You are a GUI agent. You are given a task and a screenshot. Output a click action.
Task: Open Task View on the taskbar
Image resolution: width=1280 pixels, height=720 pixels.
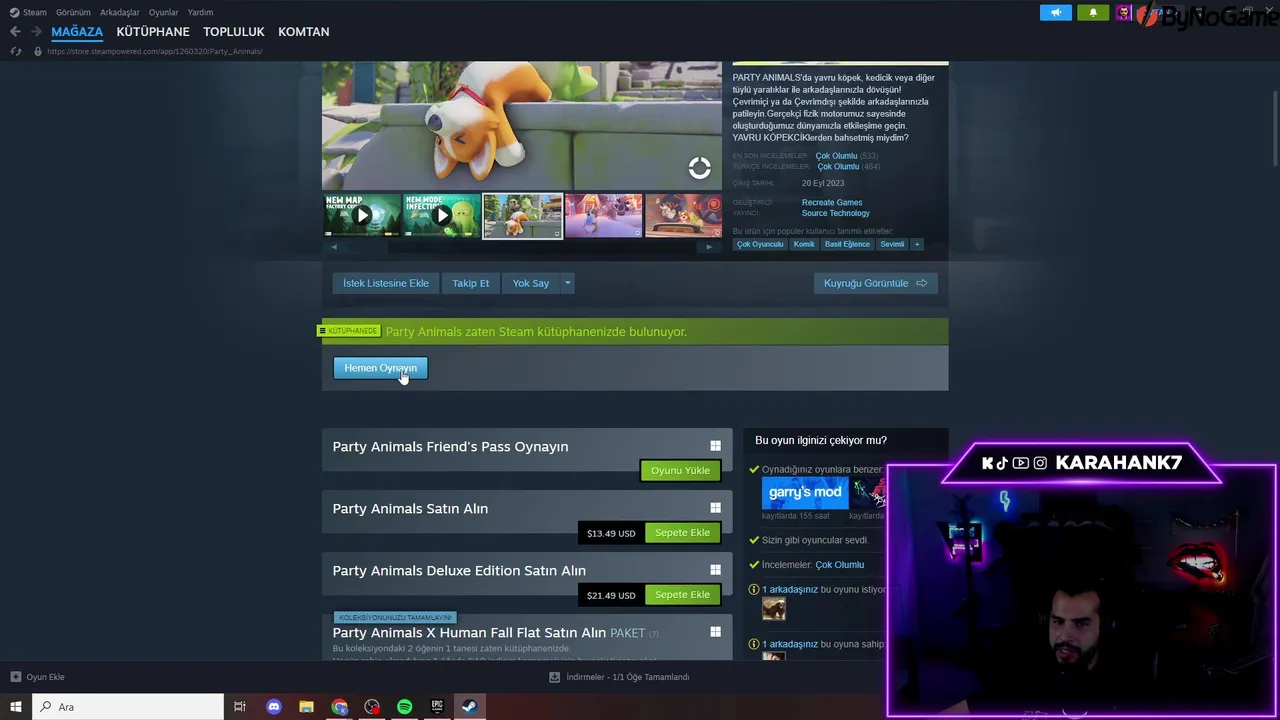click(240, 707)
